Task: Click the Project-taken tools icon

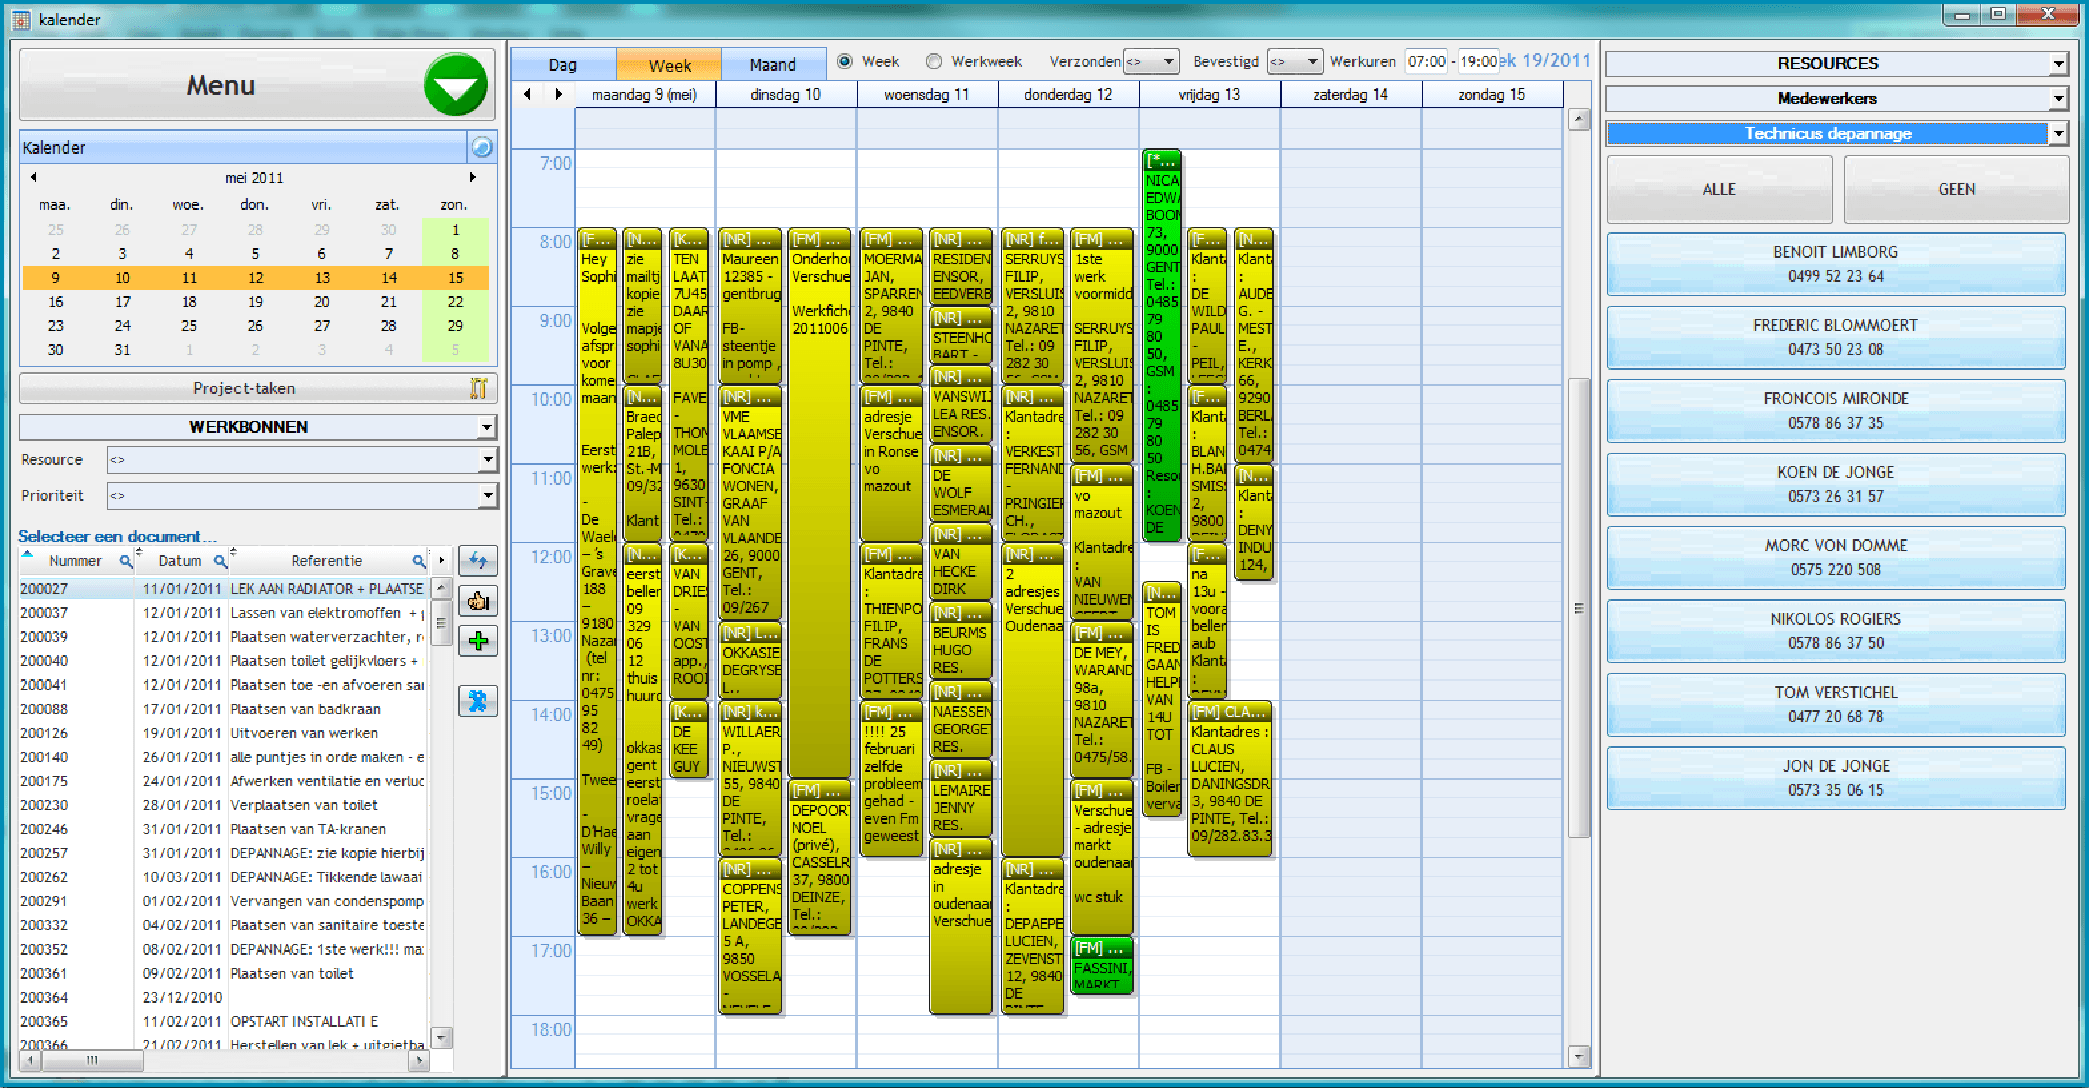Action: pyautogui.click(x=478, y=388)
